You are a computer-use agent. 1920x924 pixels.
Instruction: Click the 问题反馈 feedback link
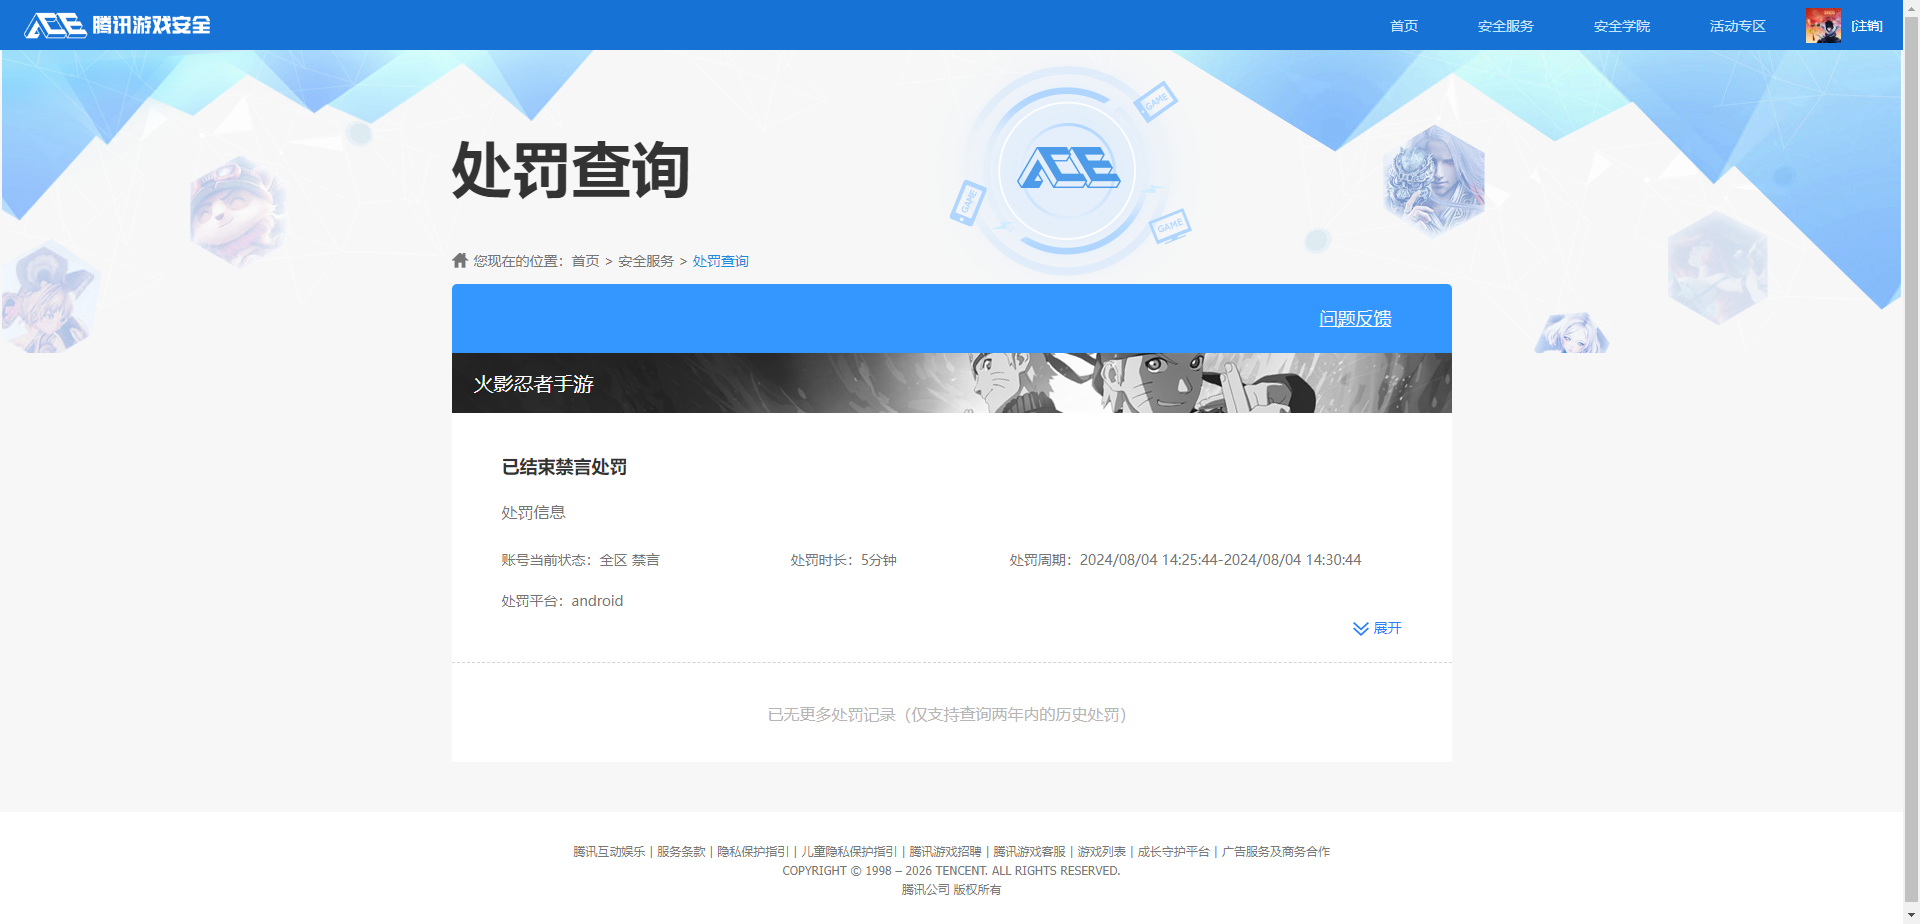[1354, 318]
